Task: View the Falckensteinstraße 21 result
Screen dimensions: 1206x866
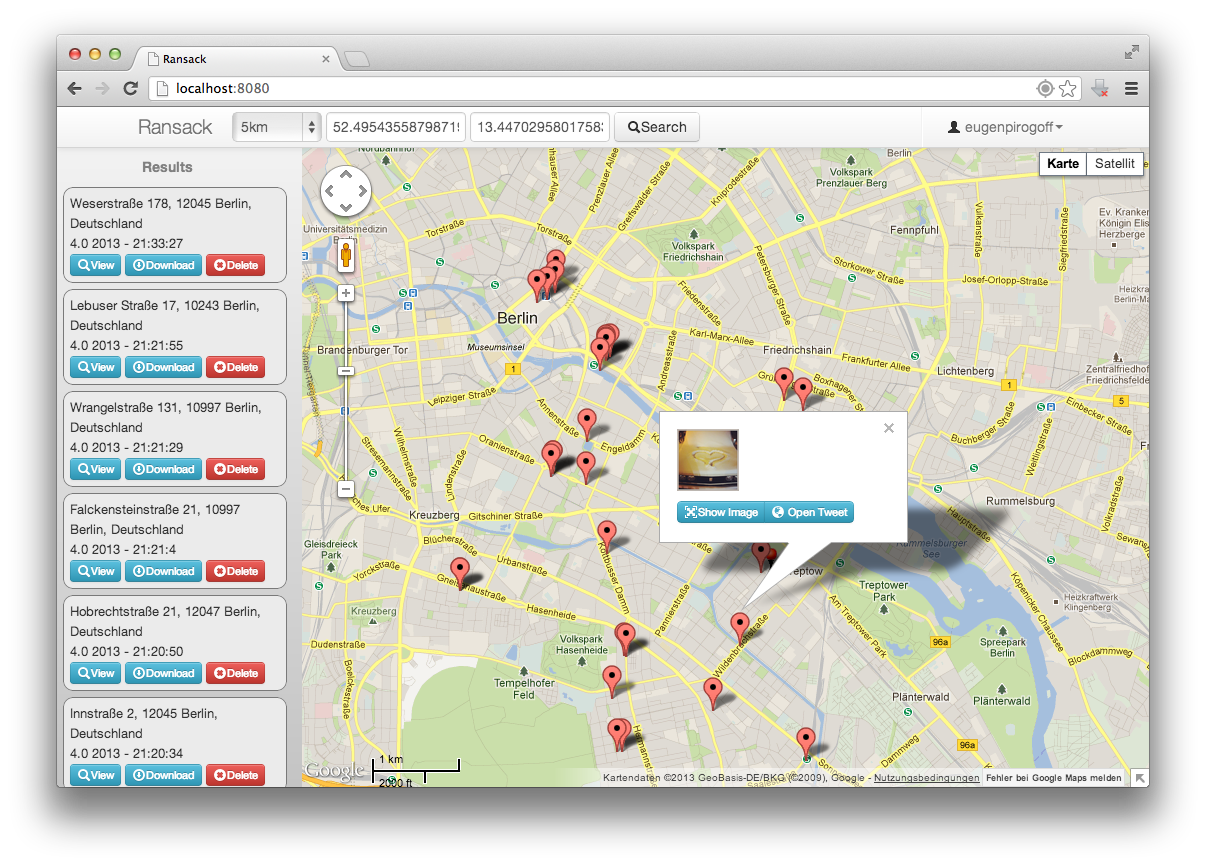Action: 96,571
